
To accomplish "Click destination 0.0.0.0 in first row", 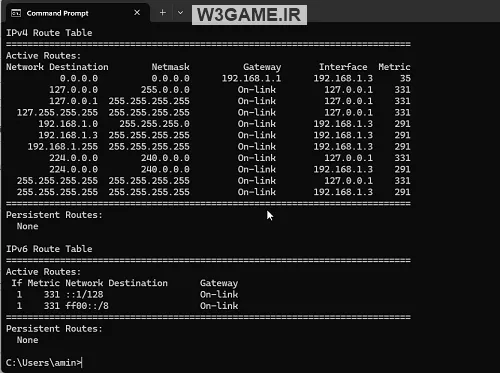I will pos(79,78).
